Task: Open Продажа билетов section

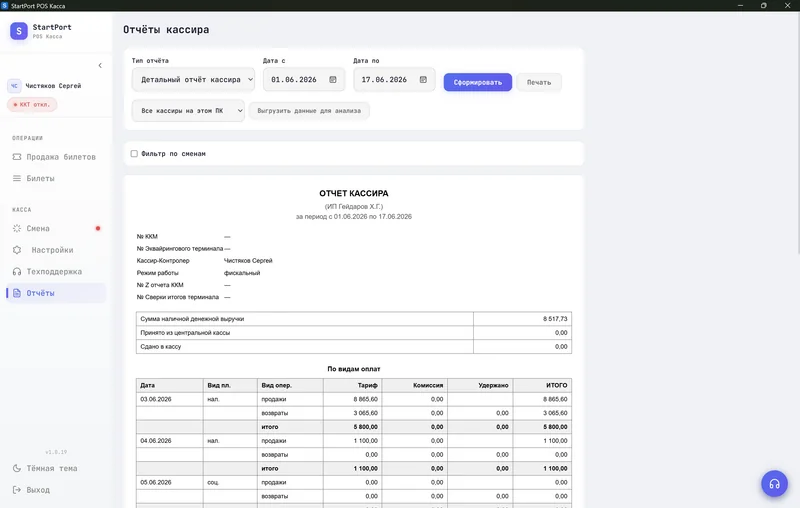Action: [x=56, y=157]
